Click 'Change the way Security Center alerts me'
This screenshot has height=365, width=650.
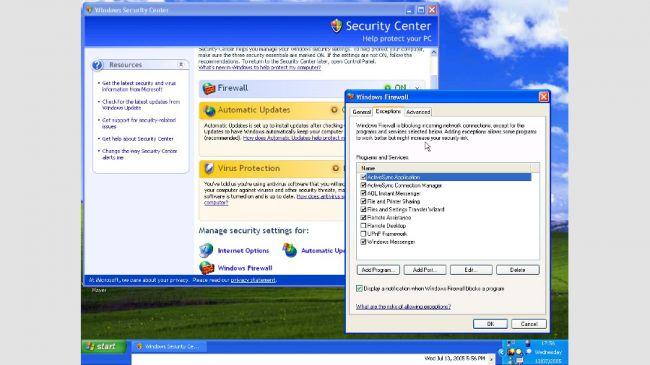tap(139, 154)
